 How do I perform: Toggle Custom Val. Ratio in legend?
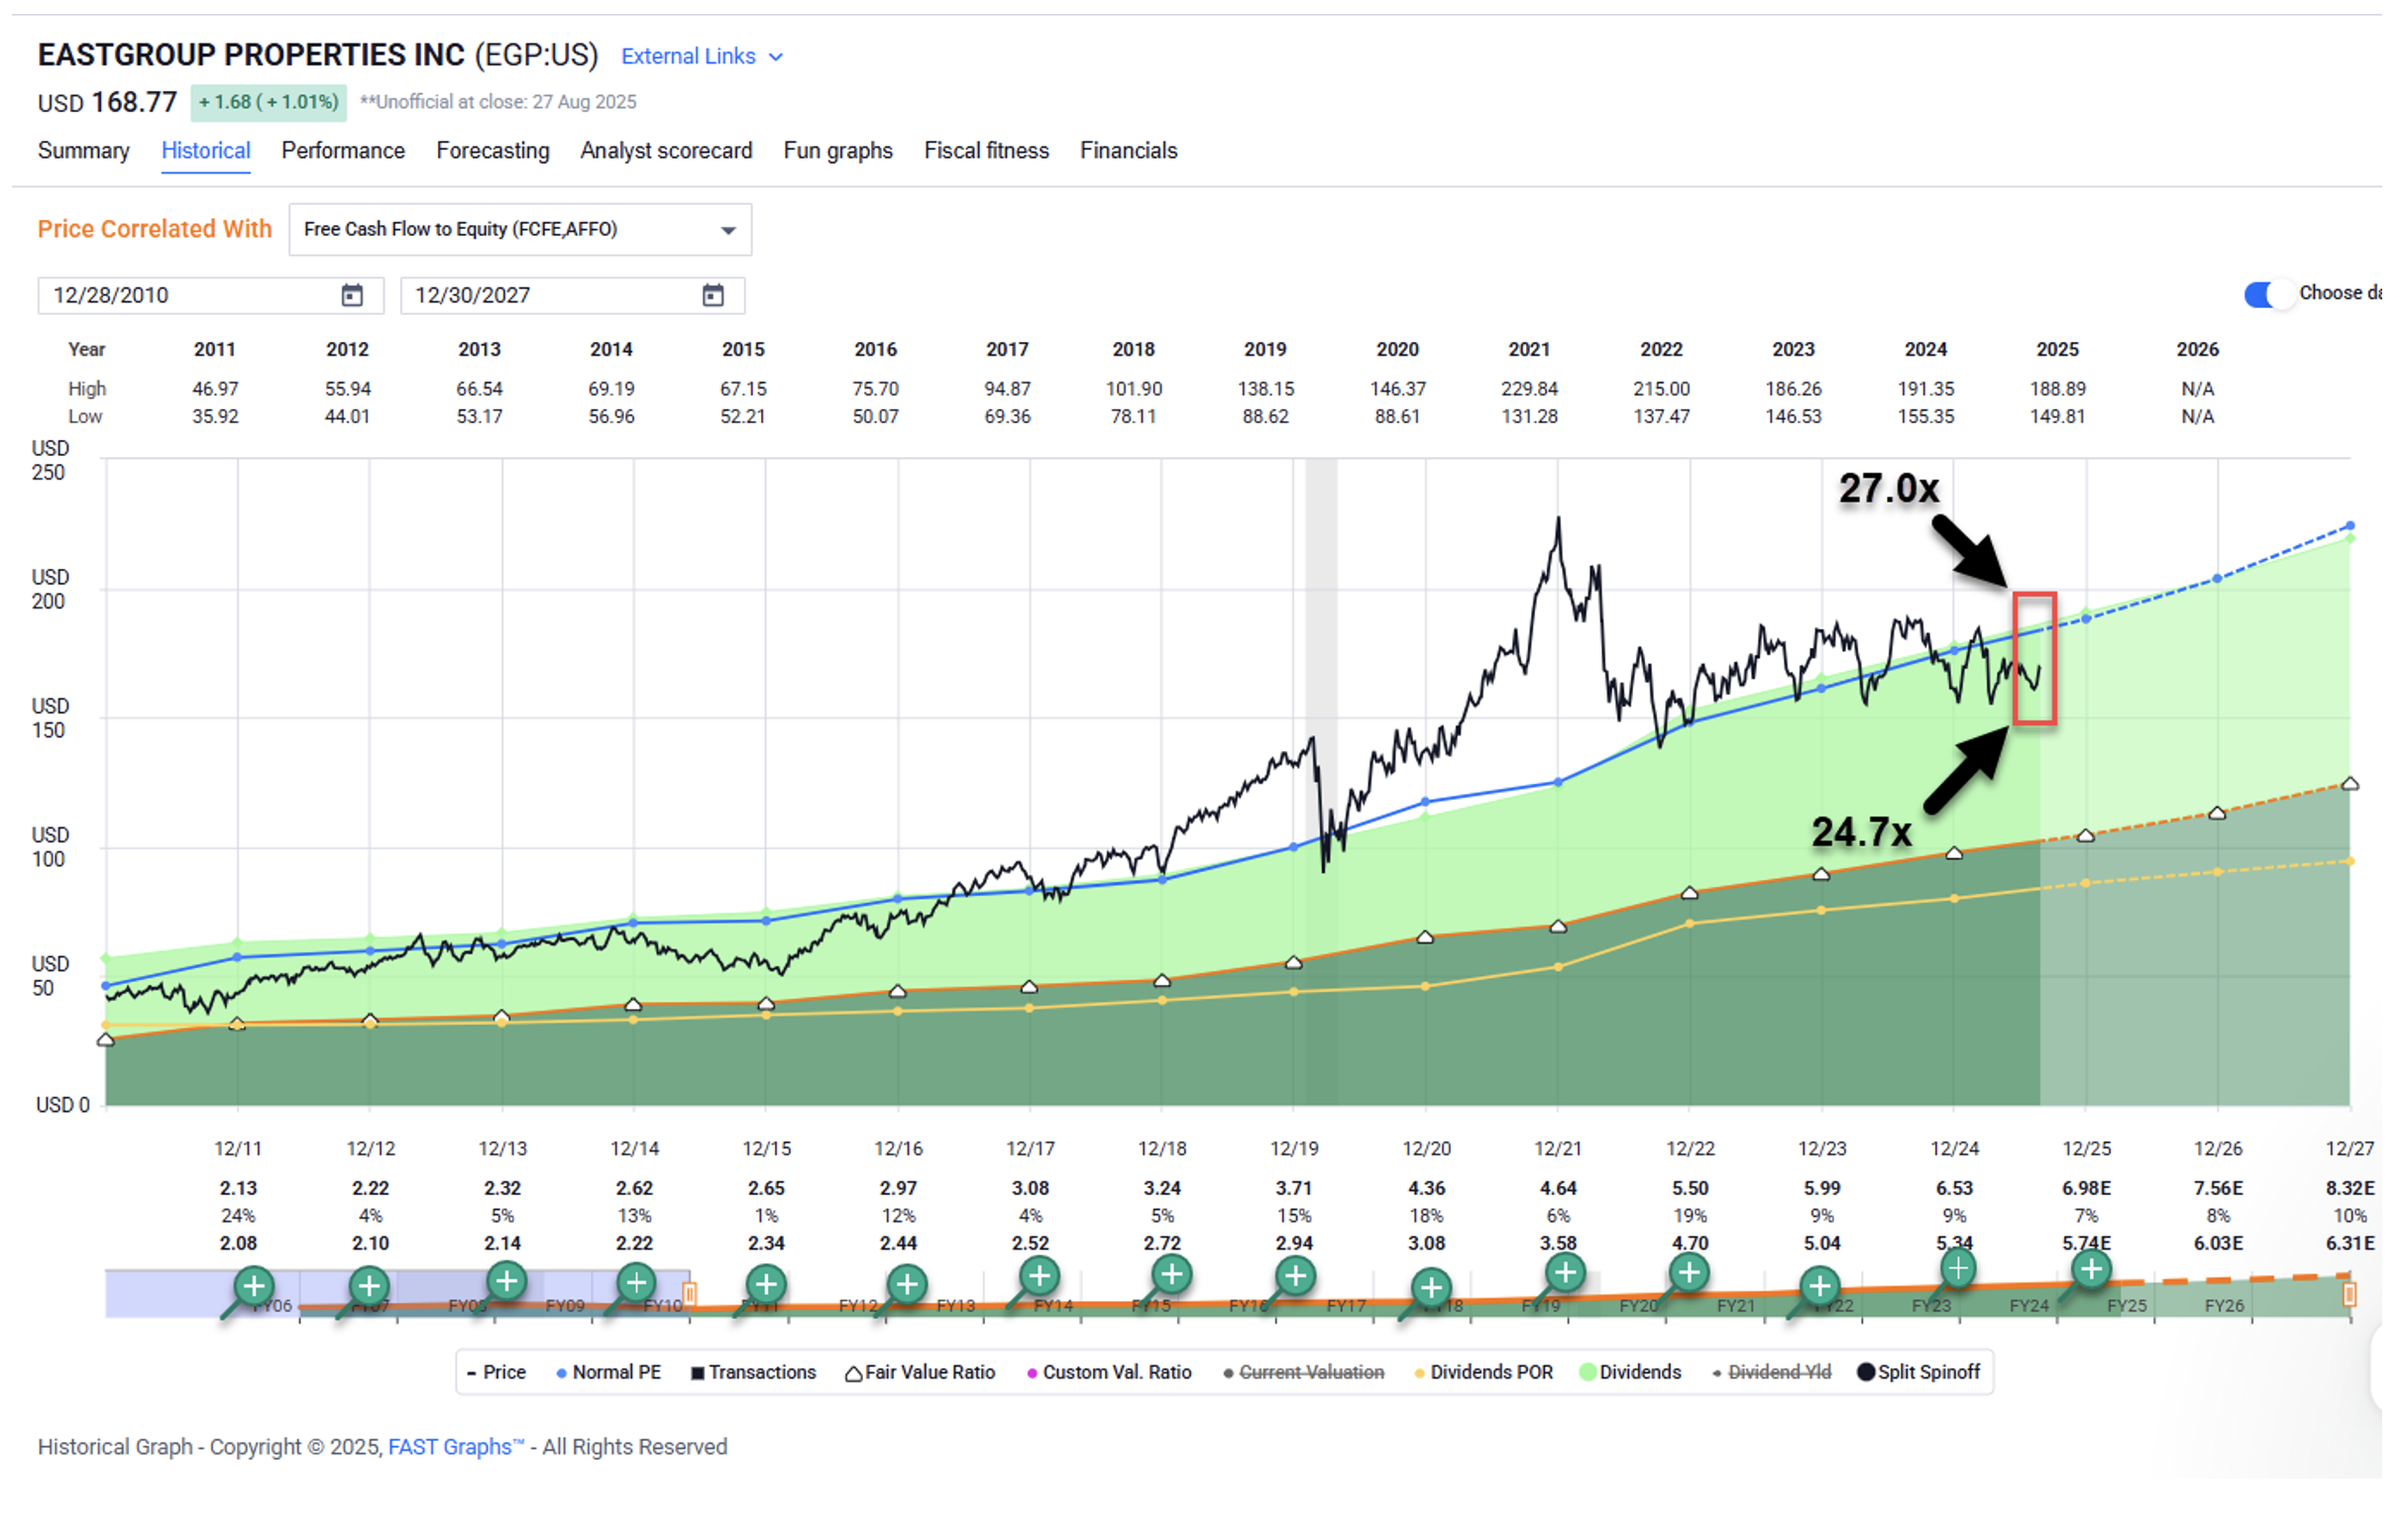pyautogui.click(x=1110, y=1373)
